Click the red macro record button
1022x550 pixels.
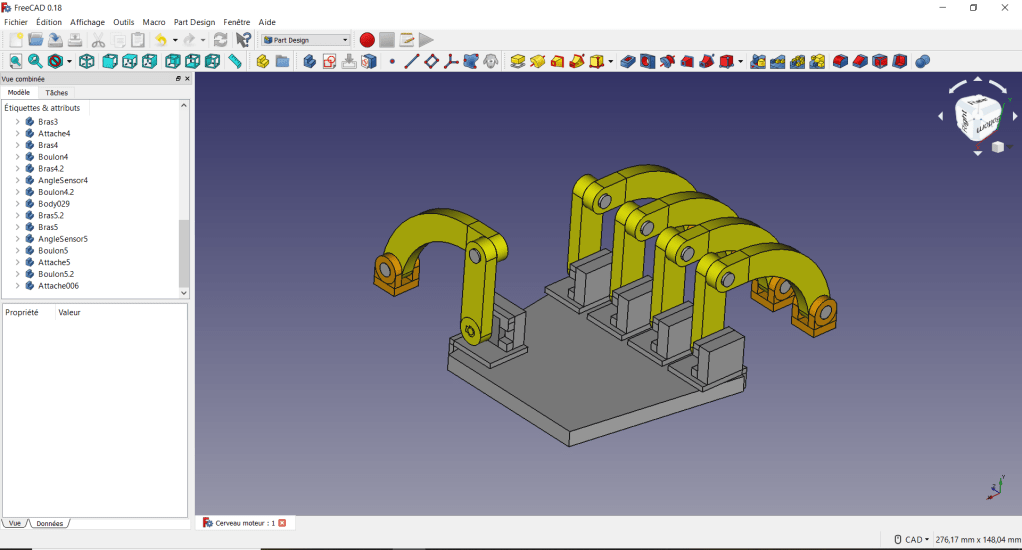click(367, 40)
